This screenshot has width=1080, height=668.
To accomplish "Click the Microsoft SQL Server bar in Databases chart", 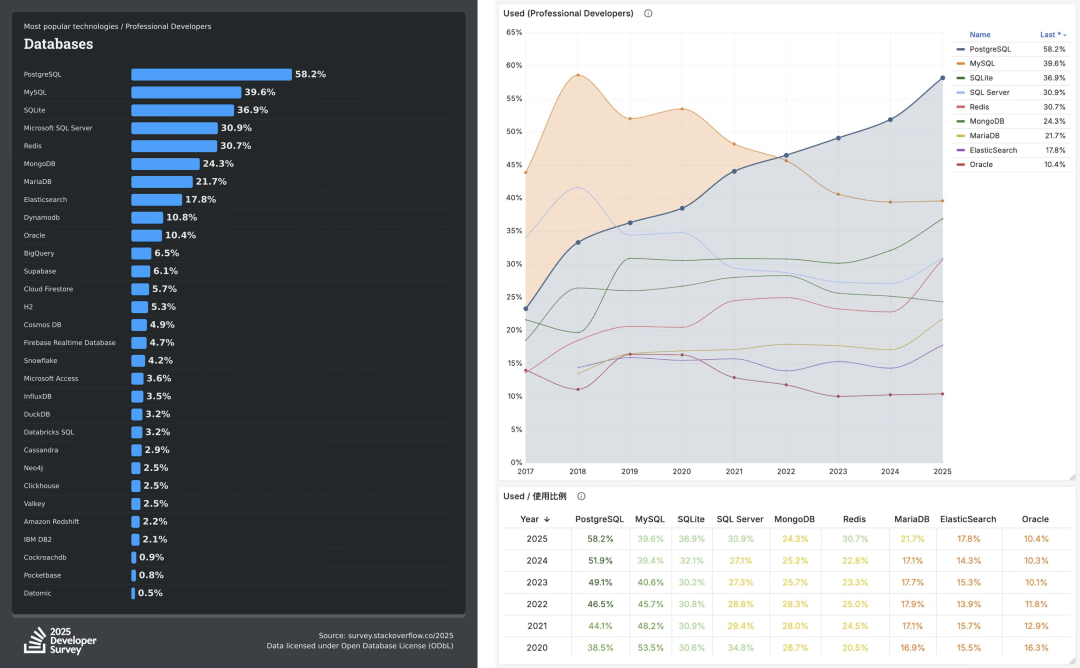I will tap(174, 128).
